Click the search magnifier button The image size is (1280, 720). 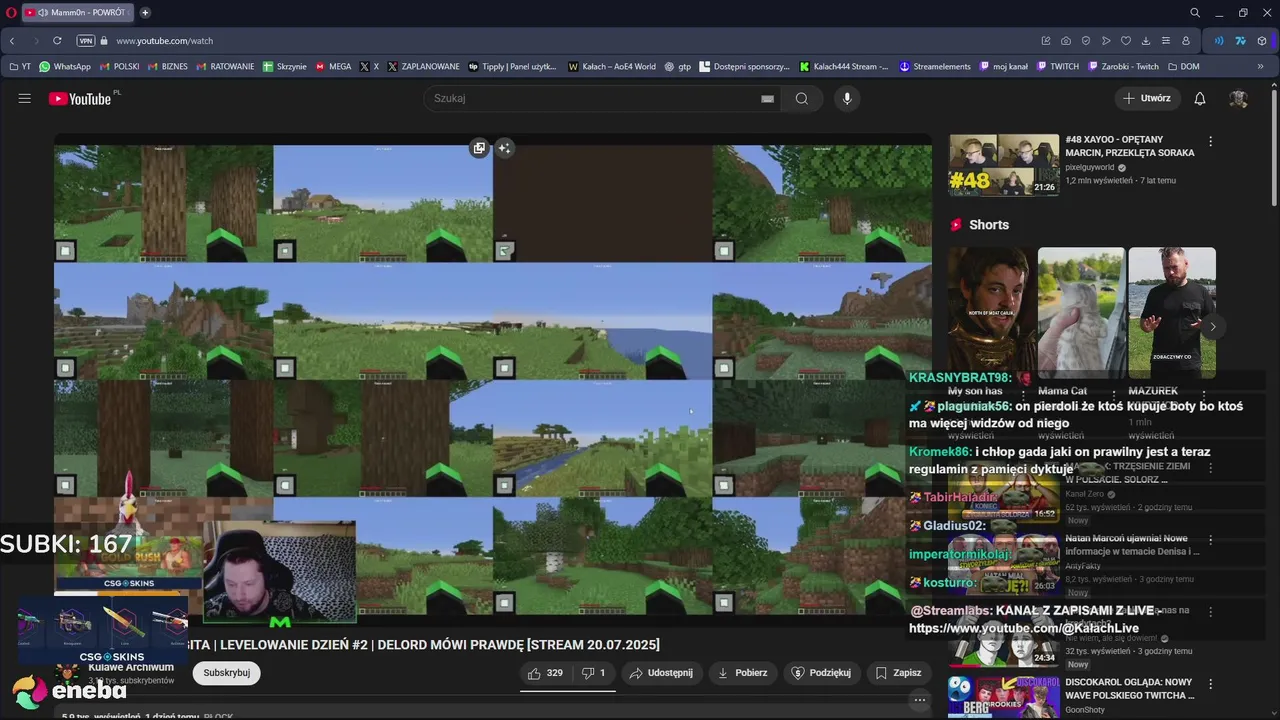tap(802, 98)
